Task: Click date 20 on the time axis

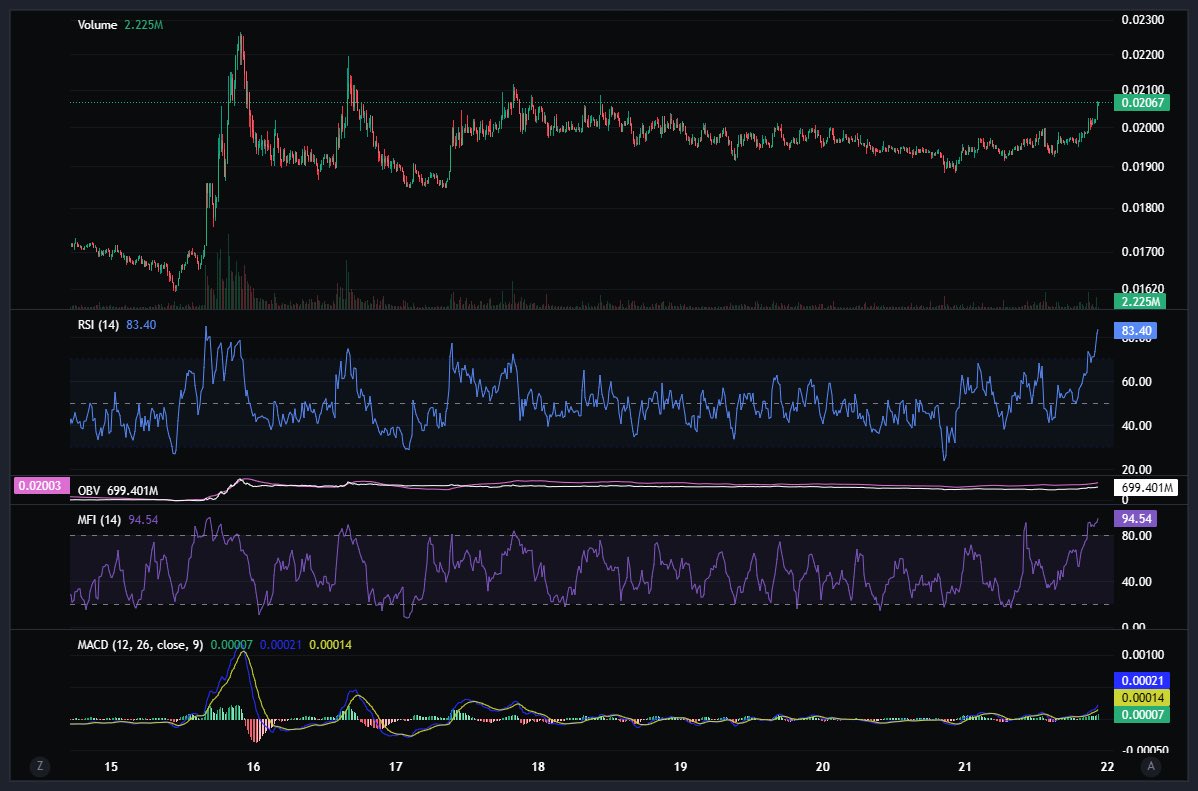Action: point(823,767)
